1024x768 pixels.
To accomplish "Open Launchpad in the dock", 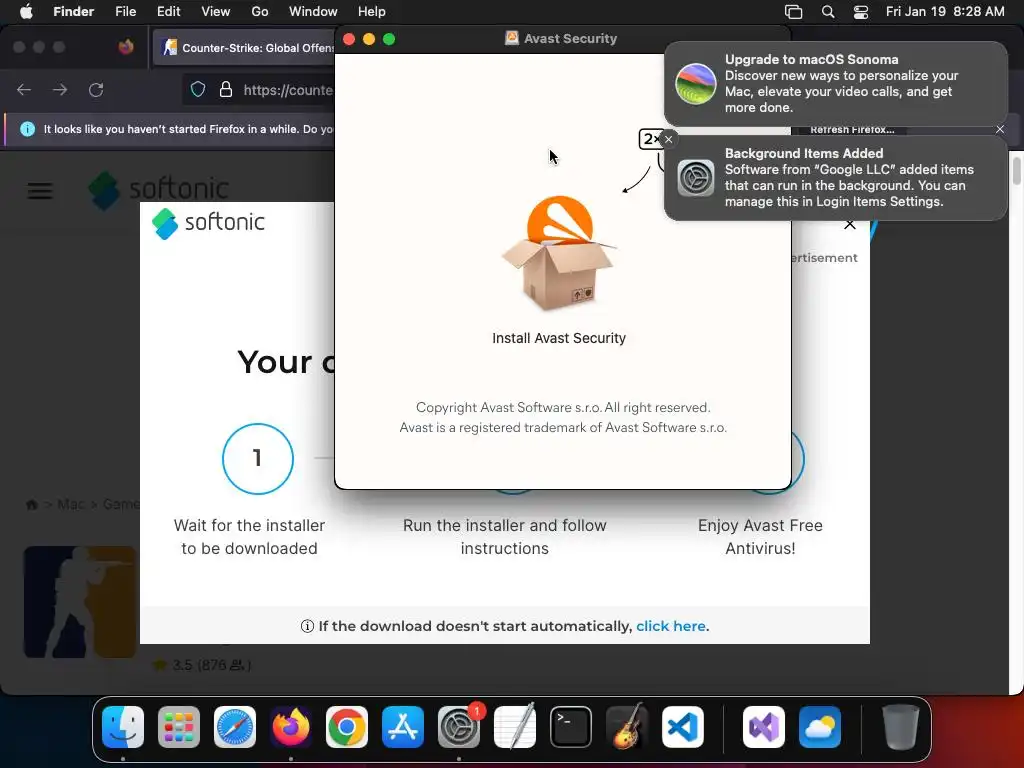I will pyautogui.click(x=179, y=727).
